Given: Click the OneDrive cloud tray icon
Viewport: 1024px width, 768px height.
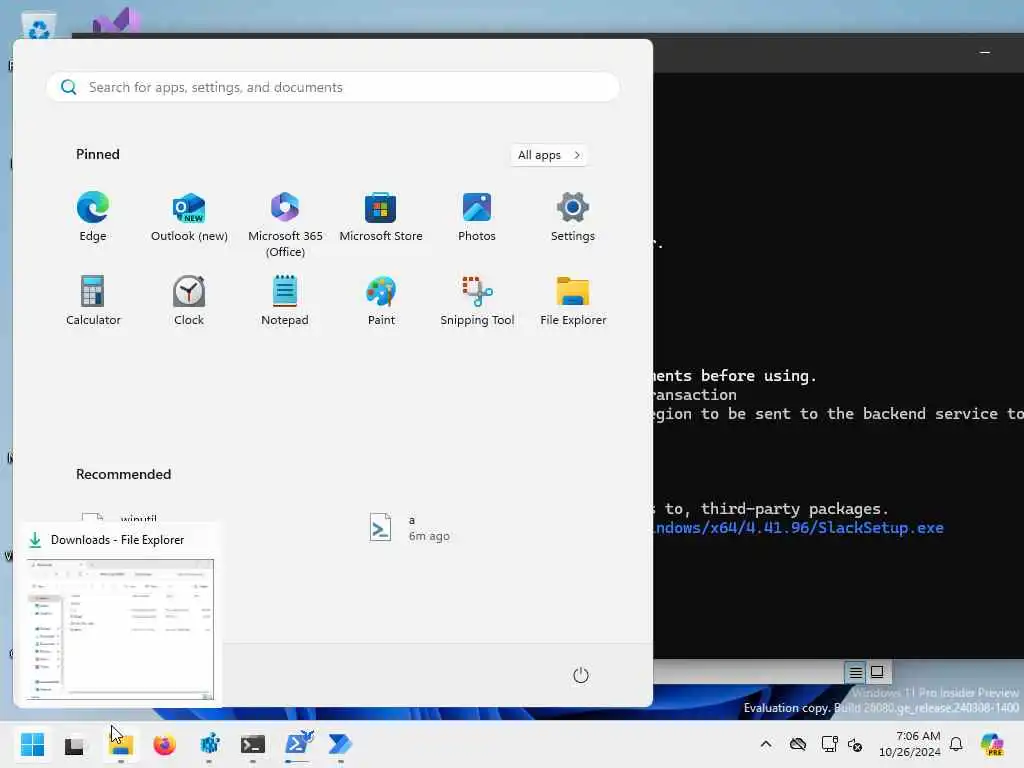Looking at the screenshot, I should coord(797,744).
